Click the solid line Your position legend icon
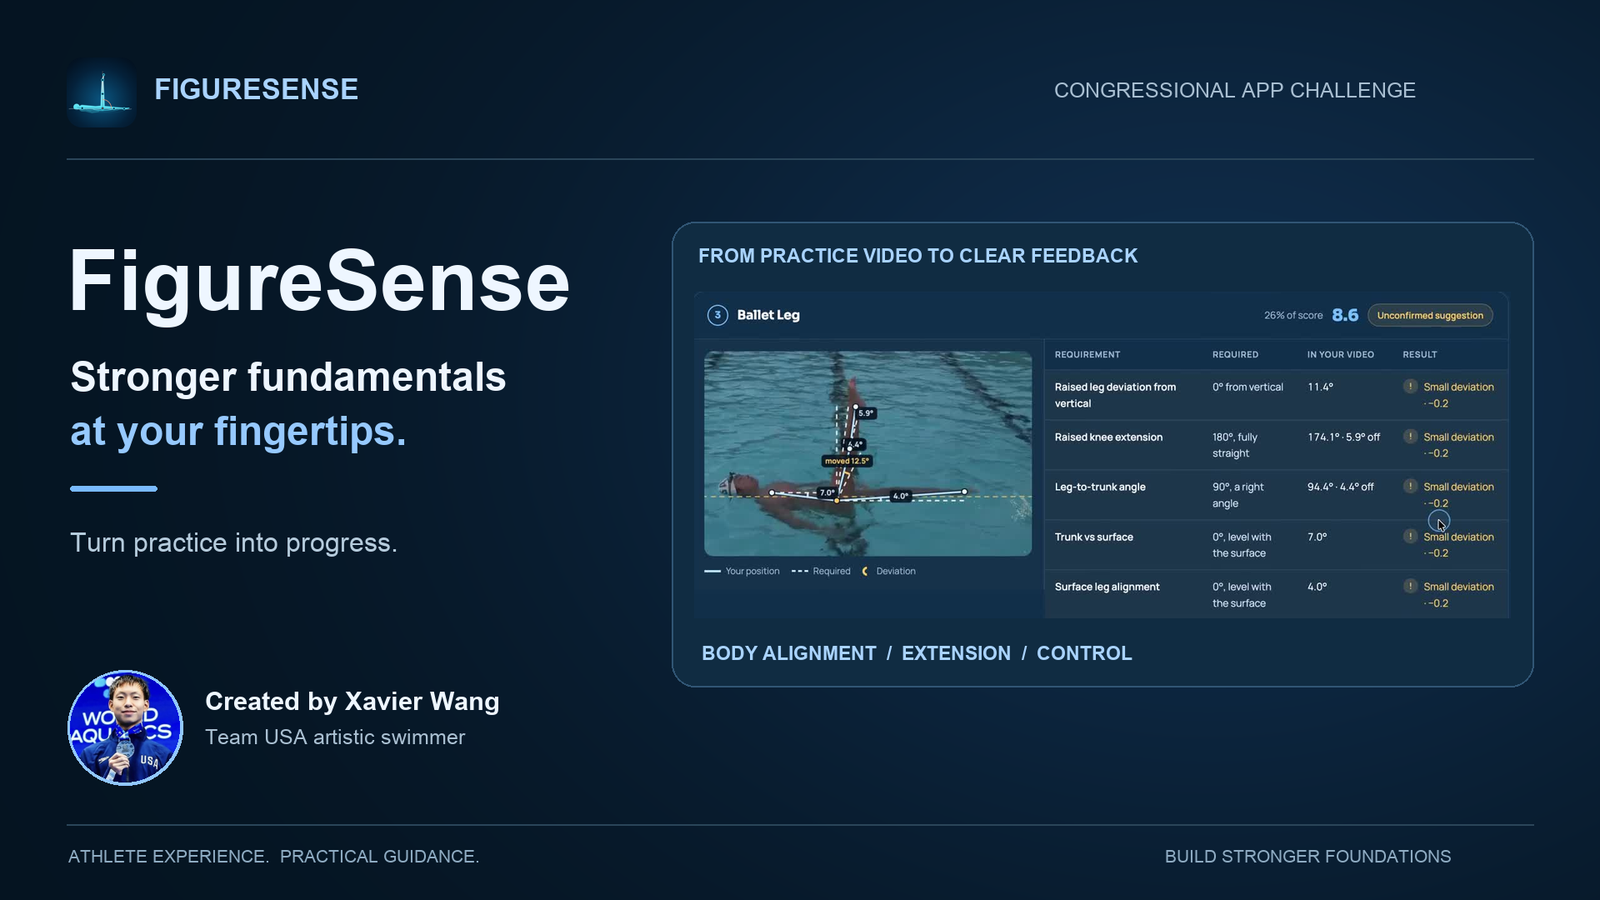 (x=713, y=571)
